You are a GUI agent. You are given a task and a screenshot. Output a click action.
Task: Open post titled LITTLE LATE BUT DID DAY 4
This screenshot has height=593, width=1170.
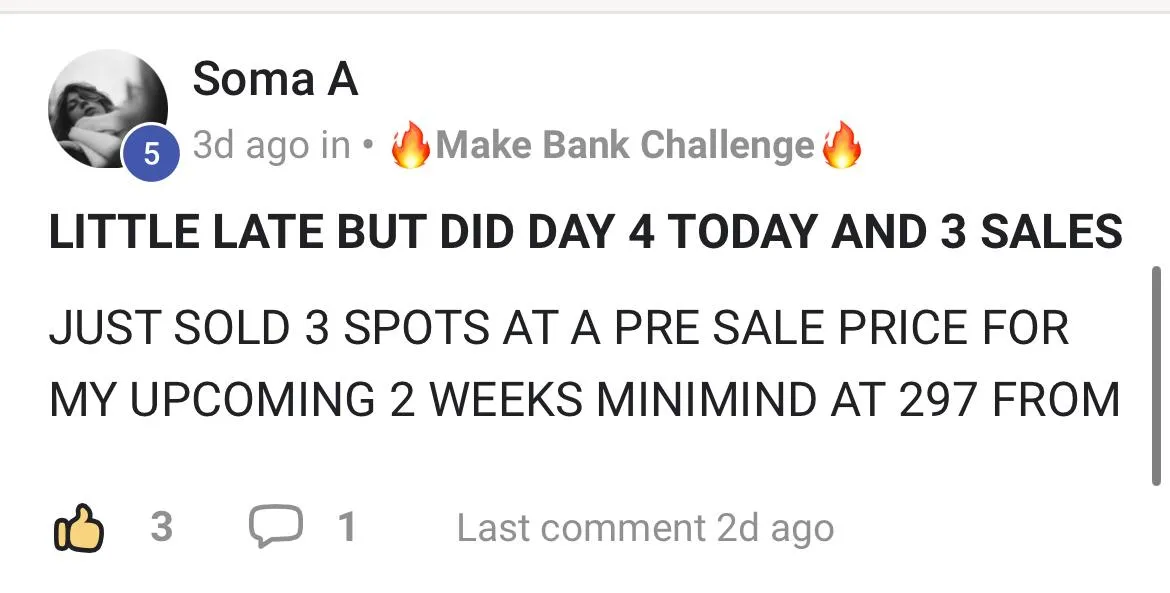(x=586, y=232)
